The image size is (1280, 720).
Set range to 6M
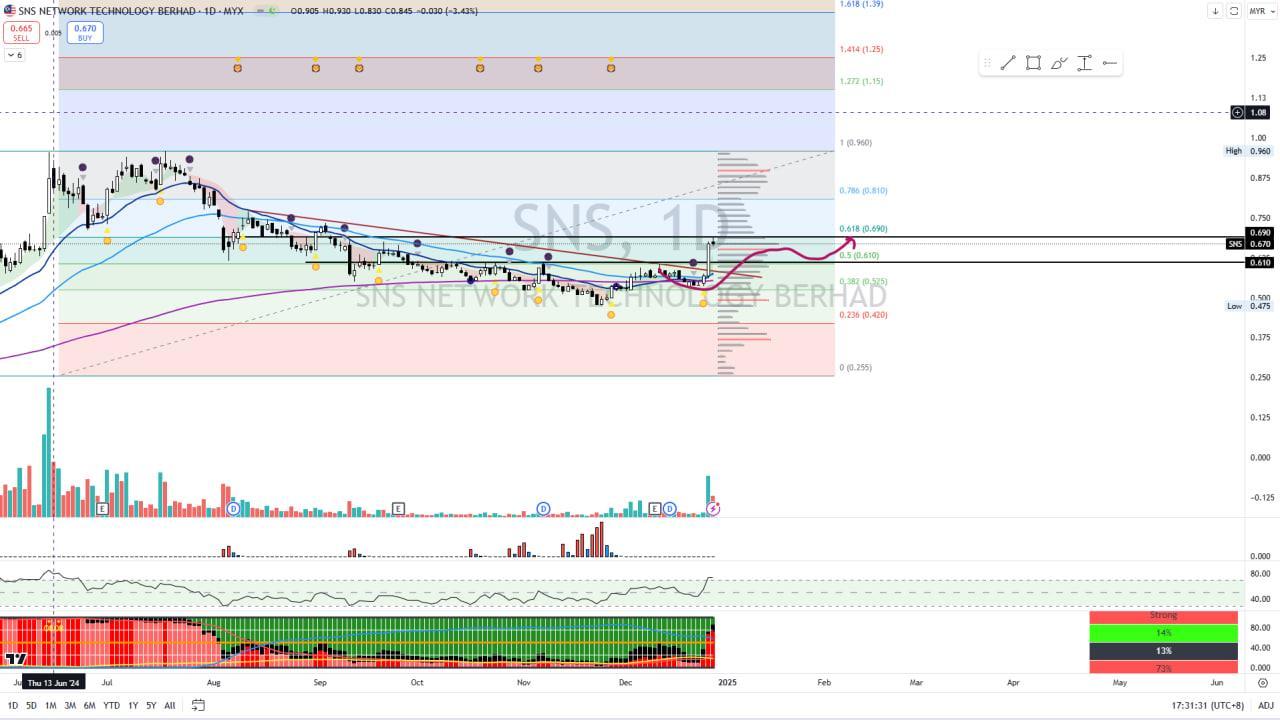pyautogui.click(x=90, y=705)
